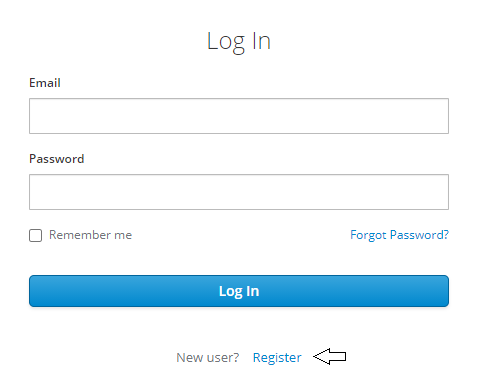
Task: Submit with the blue Log In button
Action: tap(239, 291)
